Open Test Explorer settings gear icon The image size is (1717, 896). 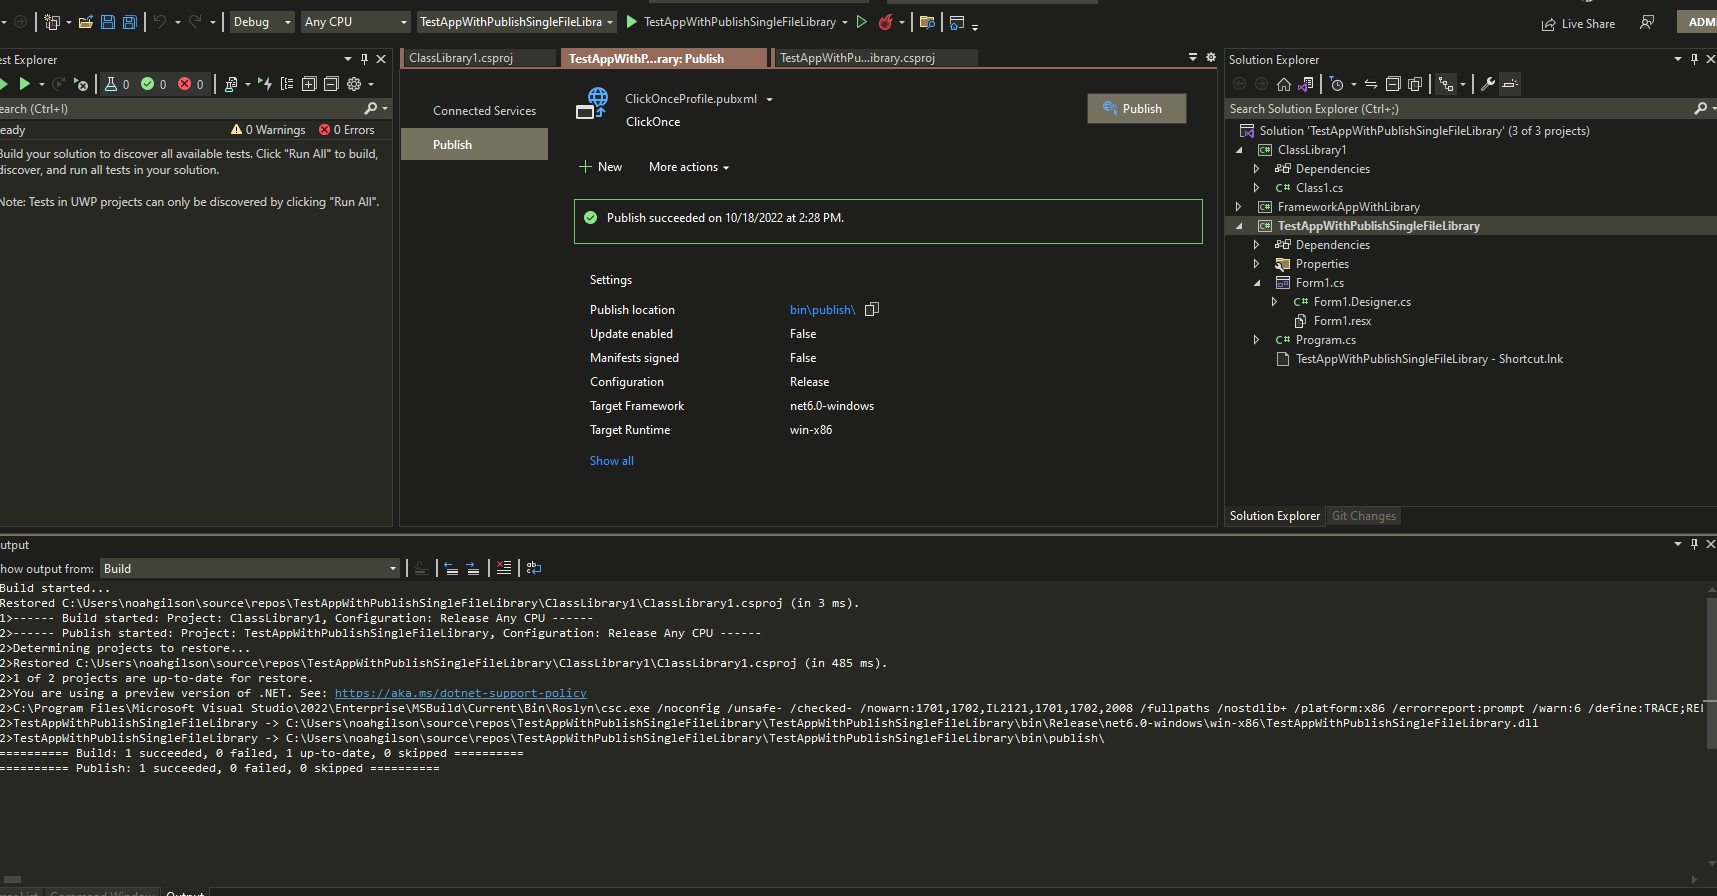pyautogui.click(x=354, y=84)
